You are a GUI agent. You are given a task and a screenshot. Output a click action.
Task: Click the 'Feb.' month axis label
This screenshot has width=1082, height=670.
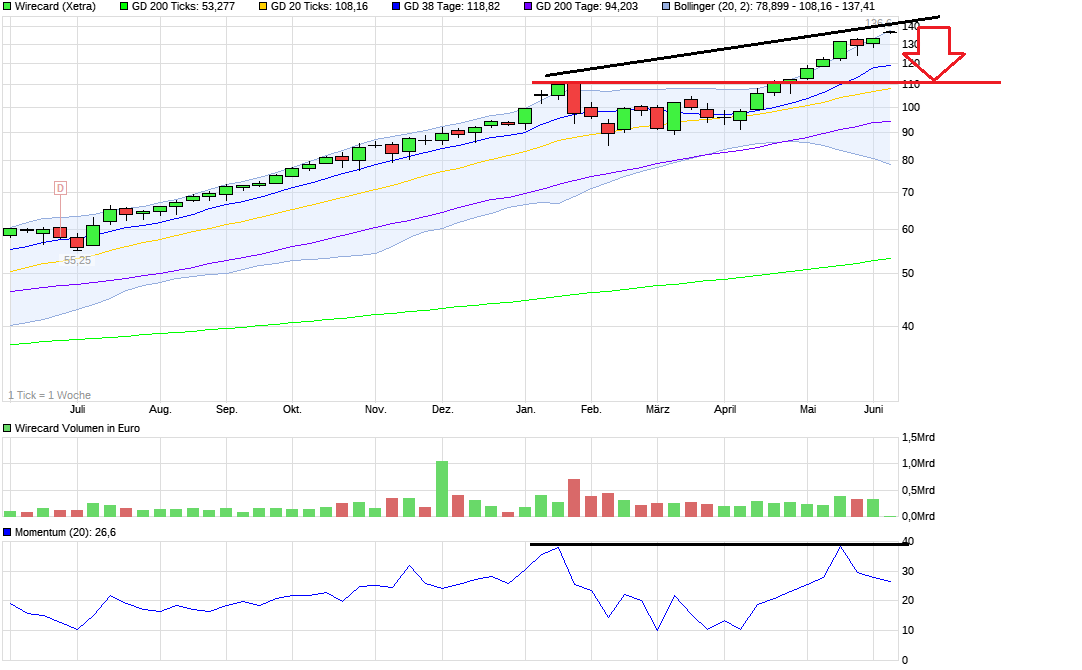click(x=591, y=409)
